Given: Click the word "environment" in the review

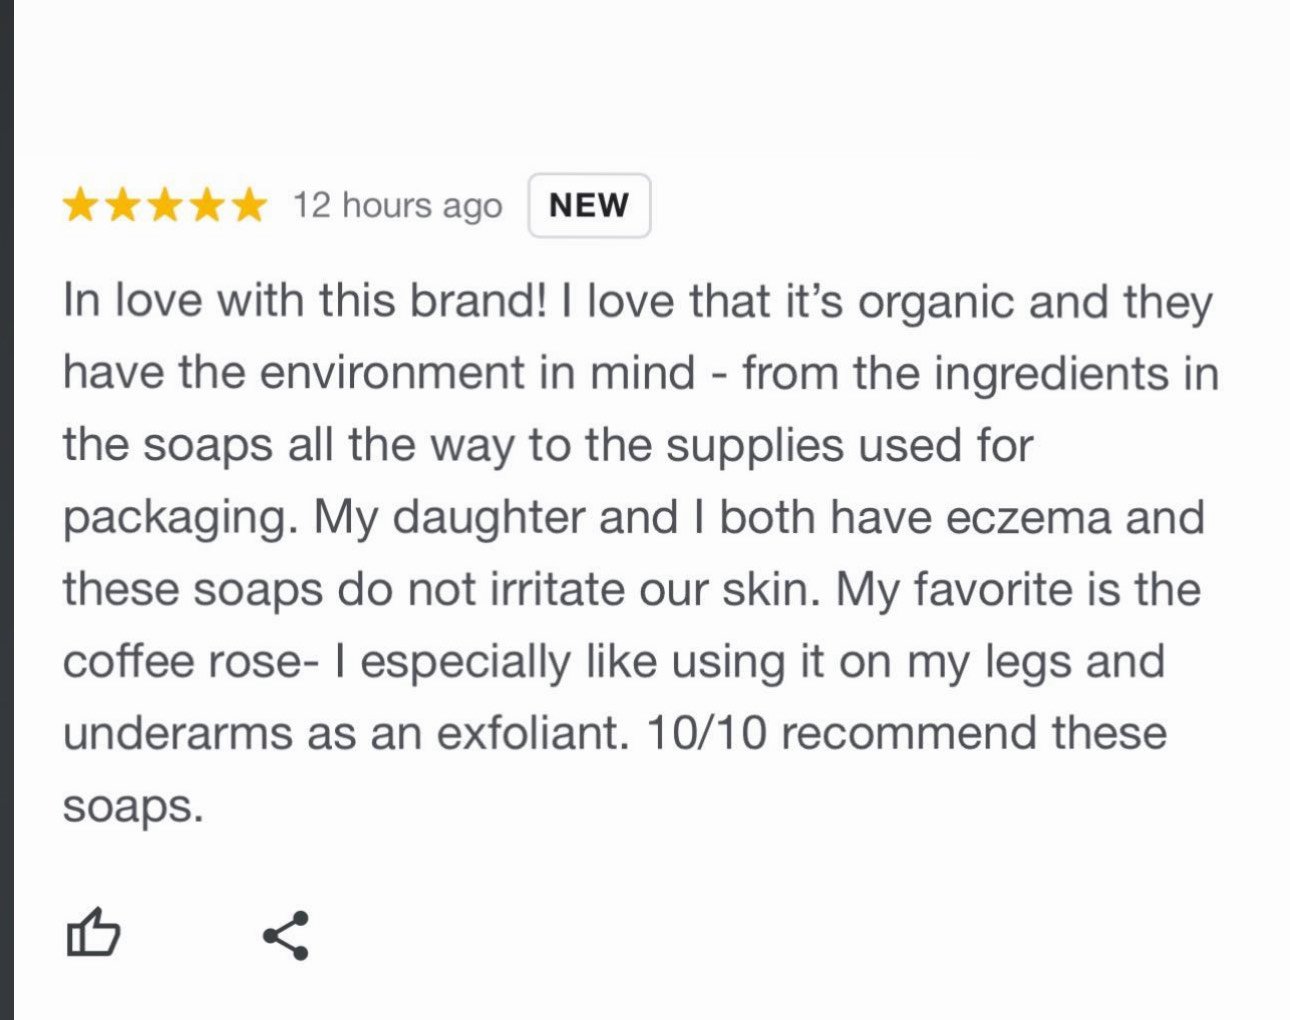Looking at the screenshot, I should [391, 373].
